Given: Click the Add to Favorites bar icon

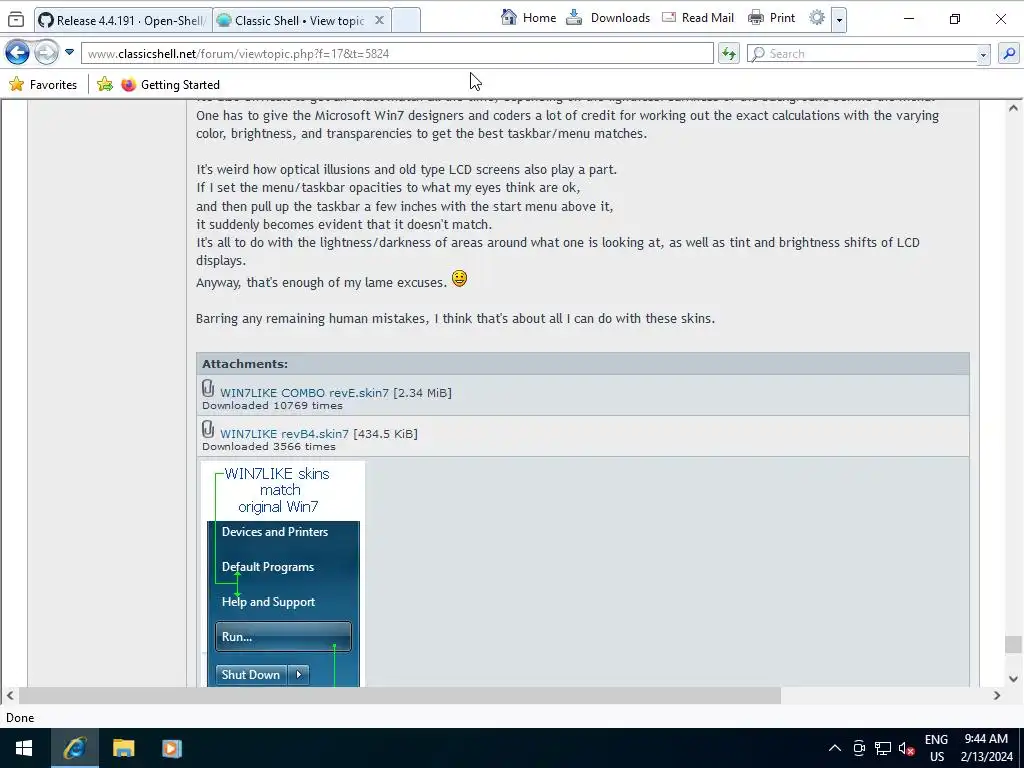Looking at the screenshot, I should [x=104, y=84].
